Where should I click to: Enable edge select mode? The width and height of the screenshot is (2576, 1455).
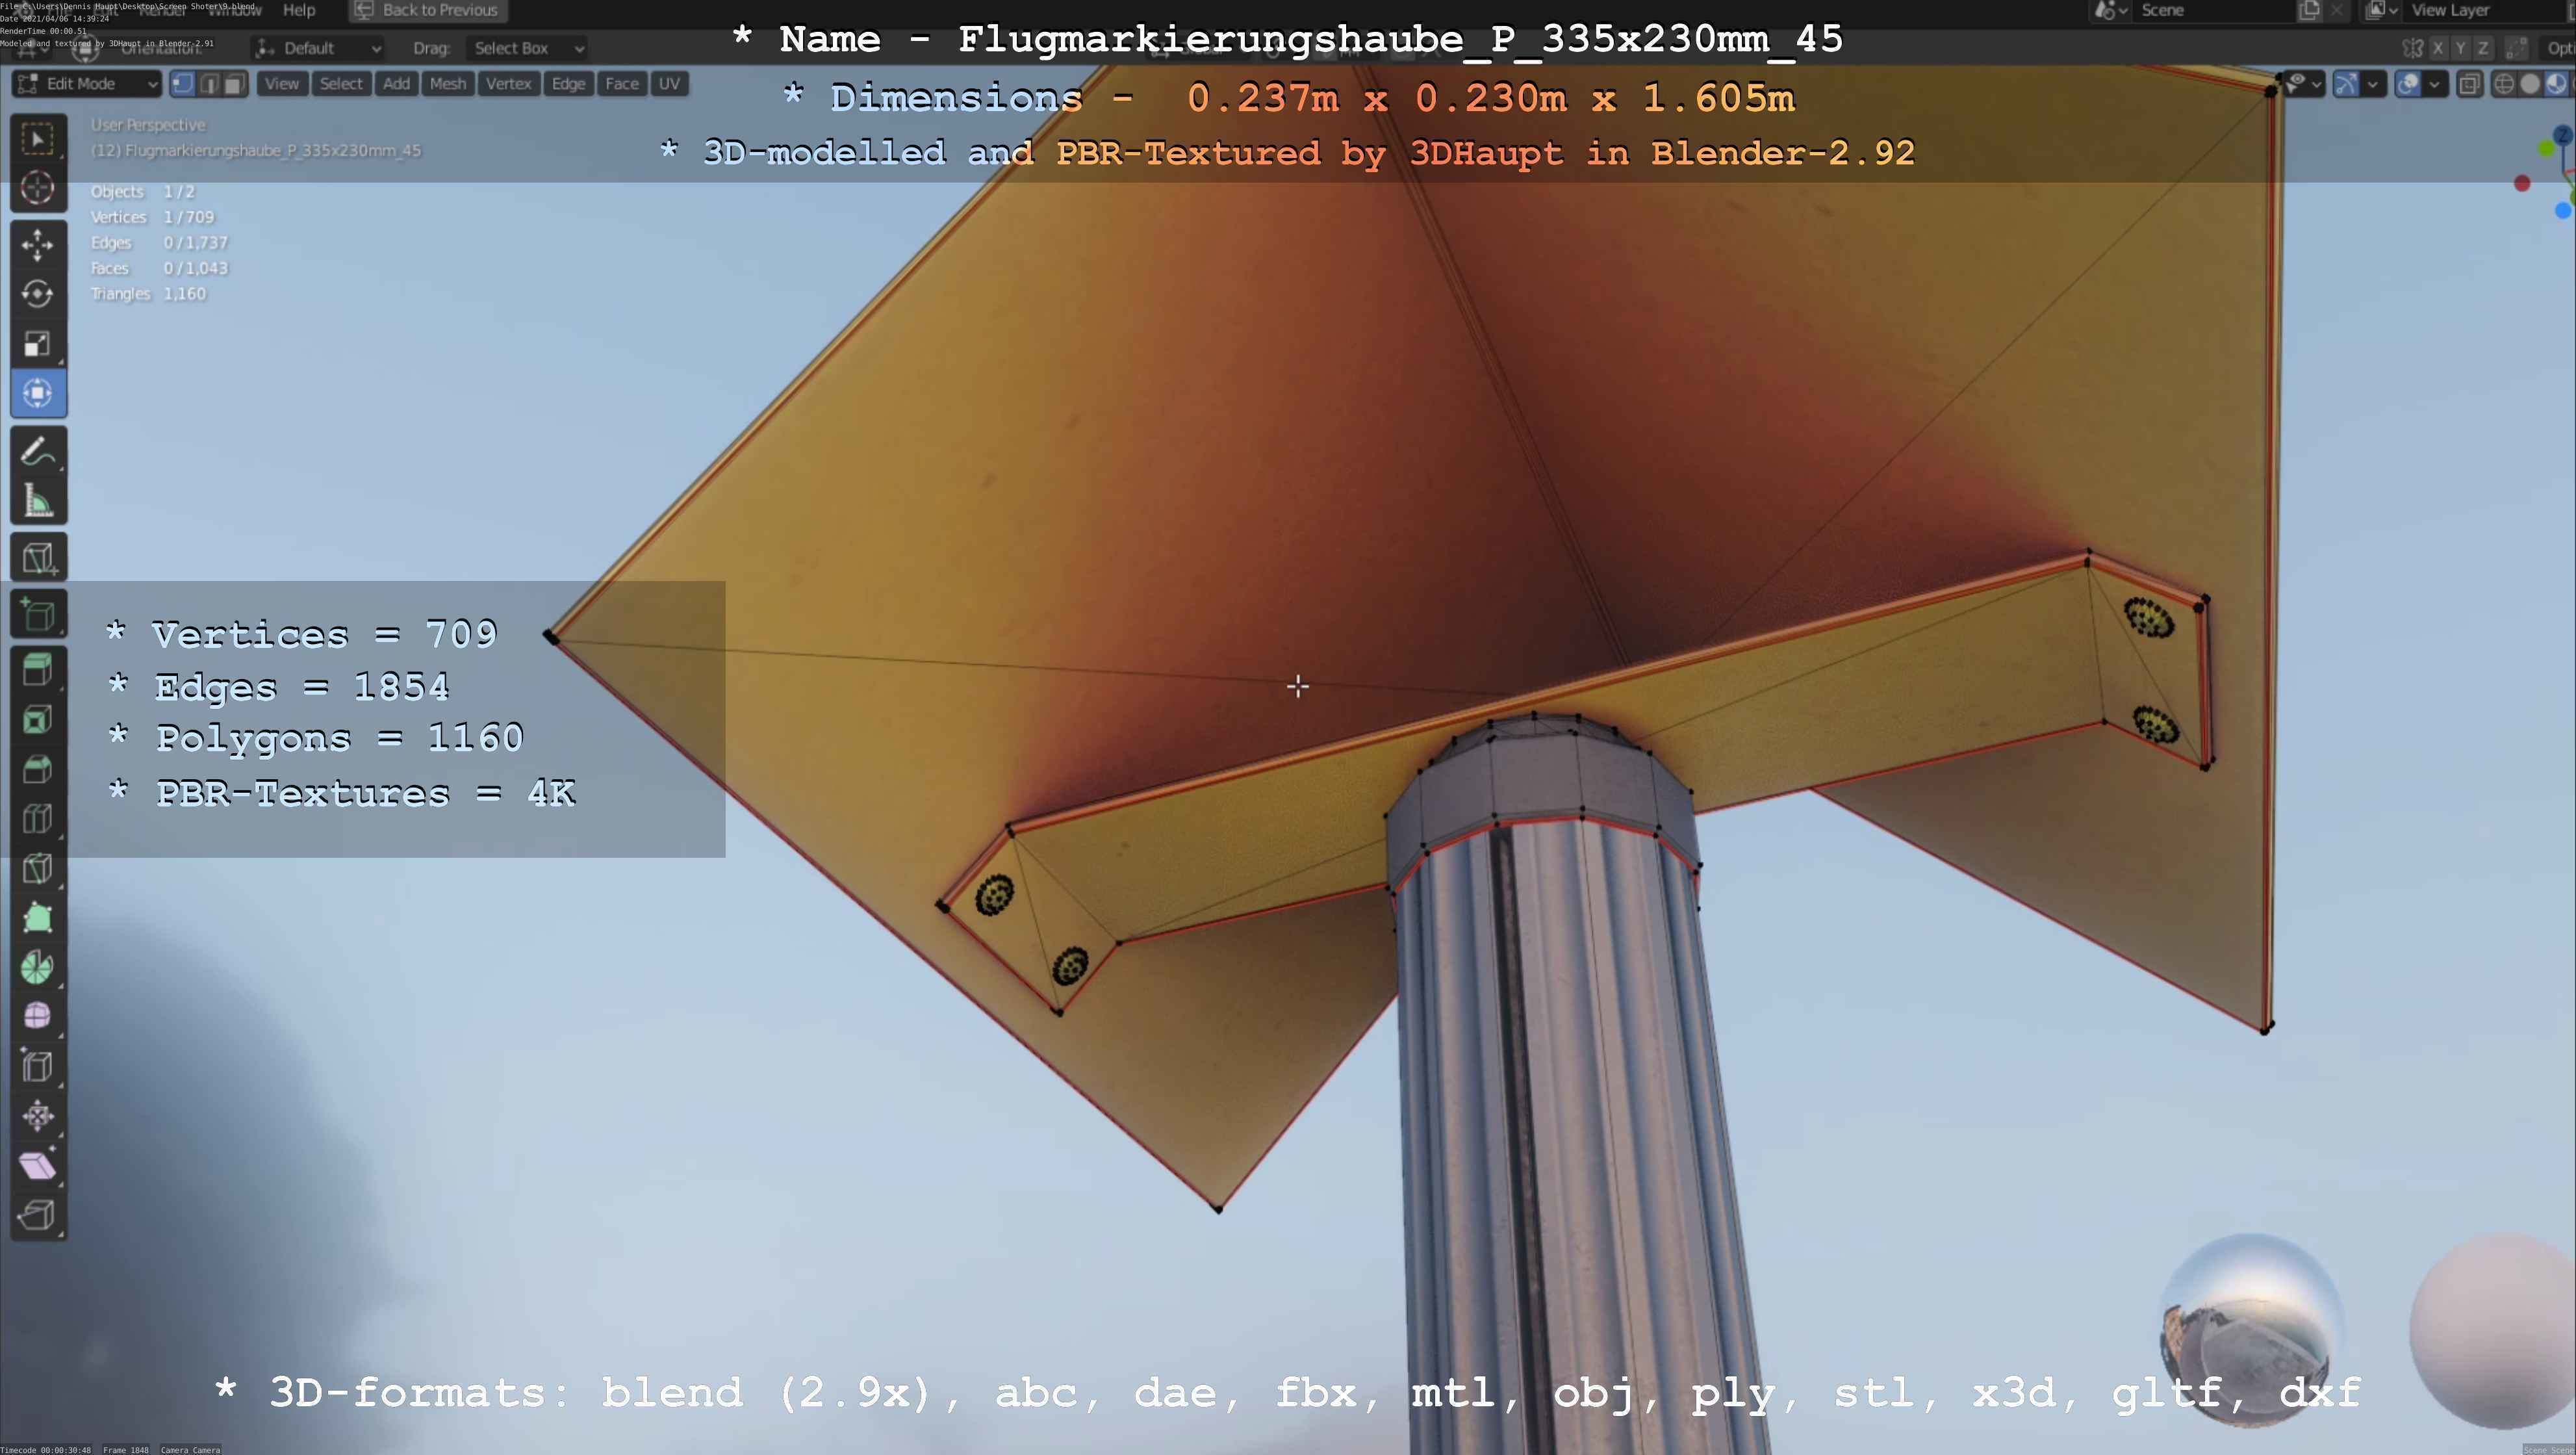pos(209,84)
